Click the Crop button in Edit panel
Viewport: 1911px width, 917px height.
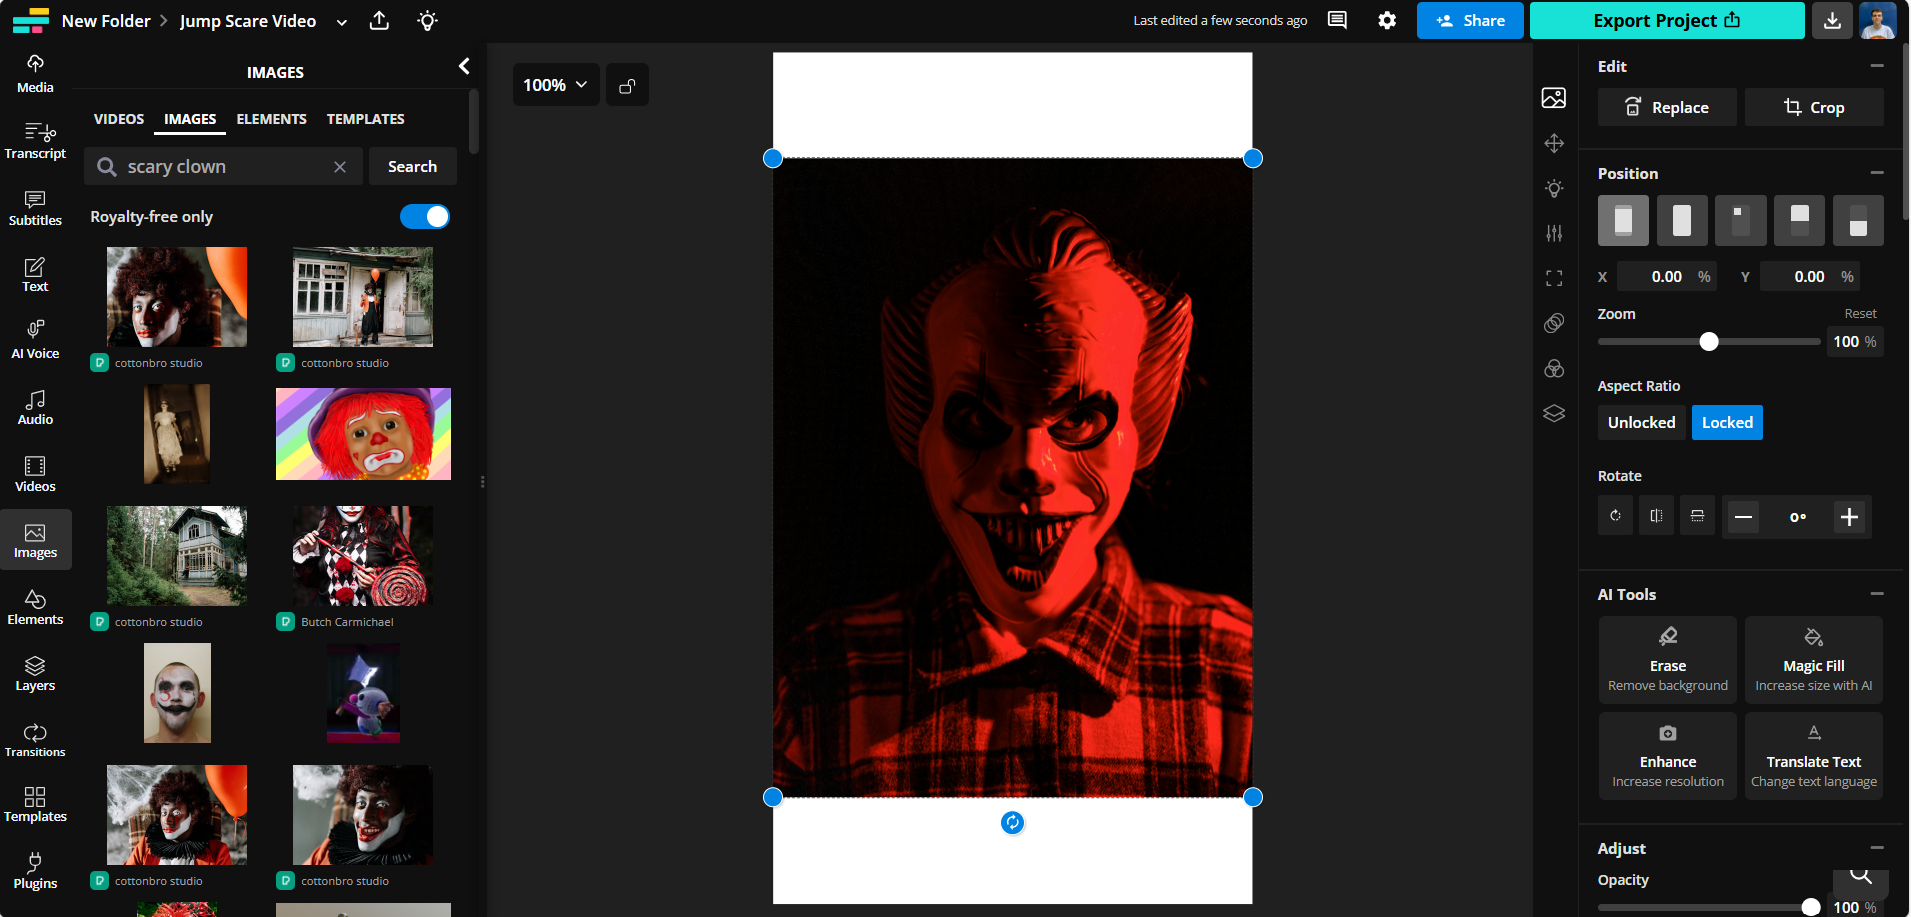pyautogui.click(x=1814, y=107)
